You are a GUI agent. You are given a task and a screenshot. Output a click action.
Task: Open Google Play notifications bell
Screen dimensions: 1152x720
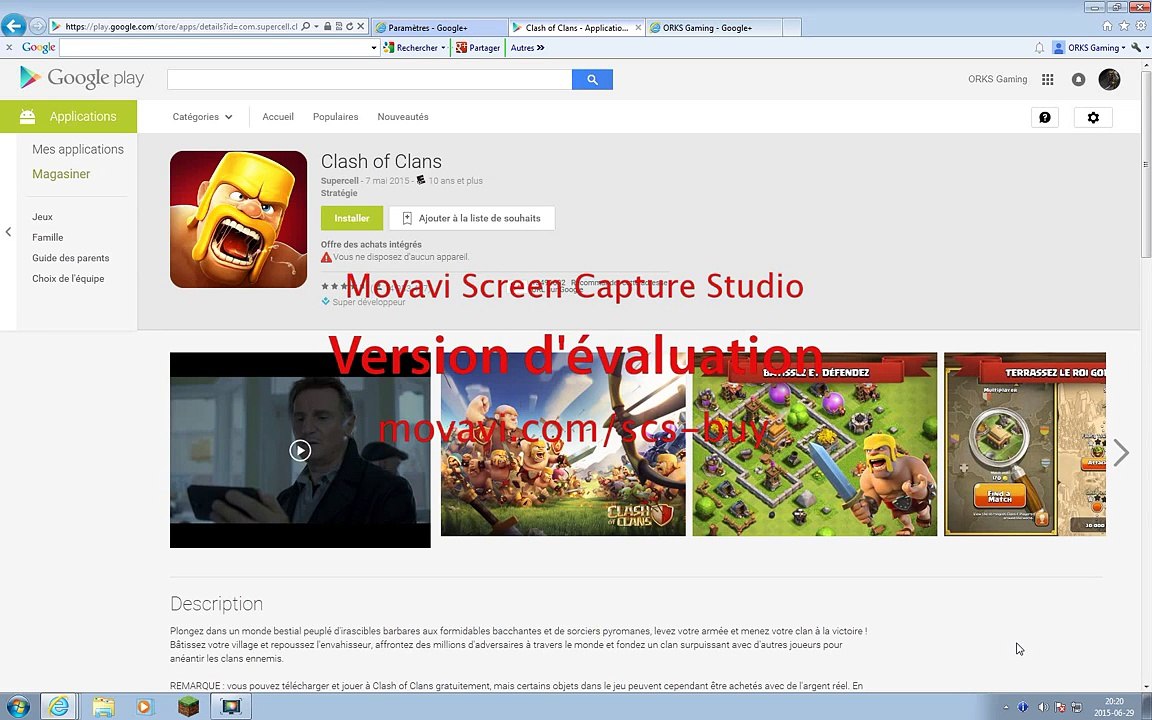click(1079, 79)
